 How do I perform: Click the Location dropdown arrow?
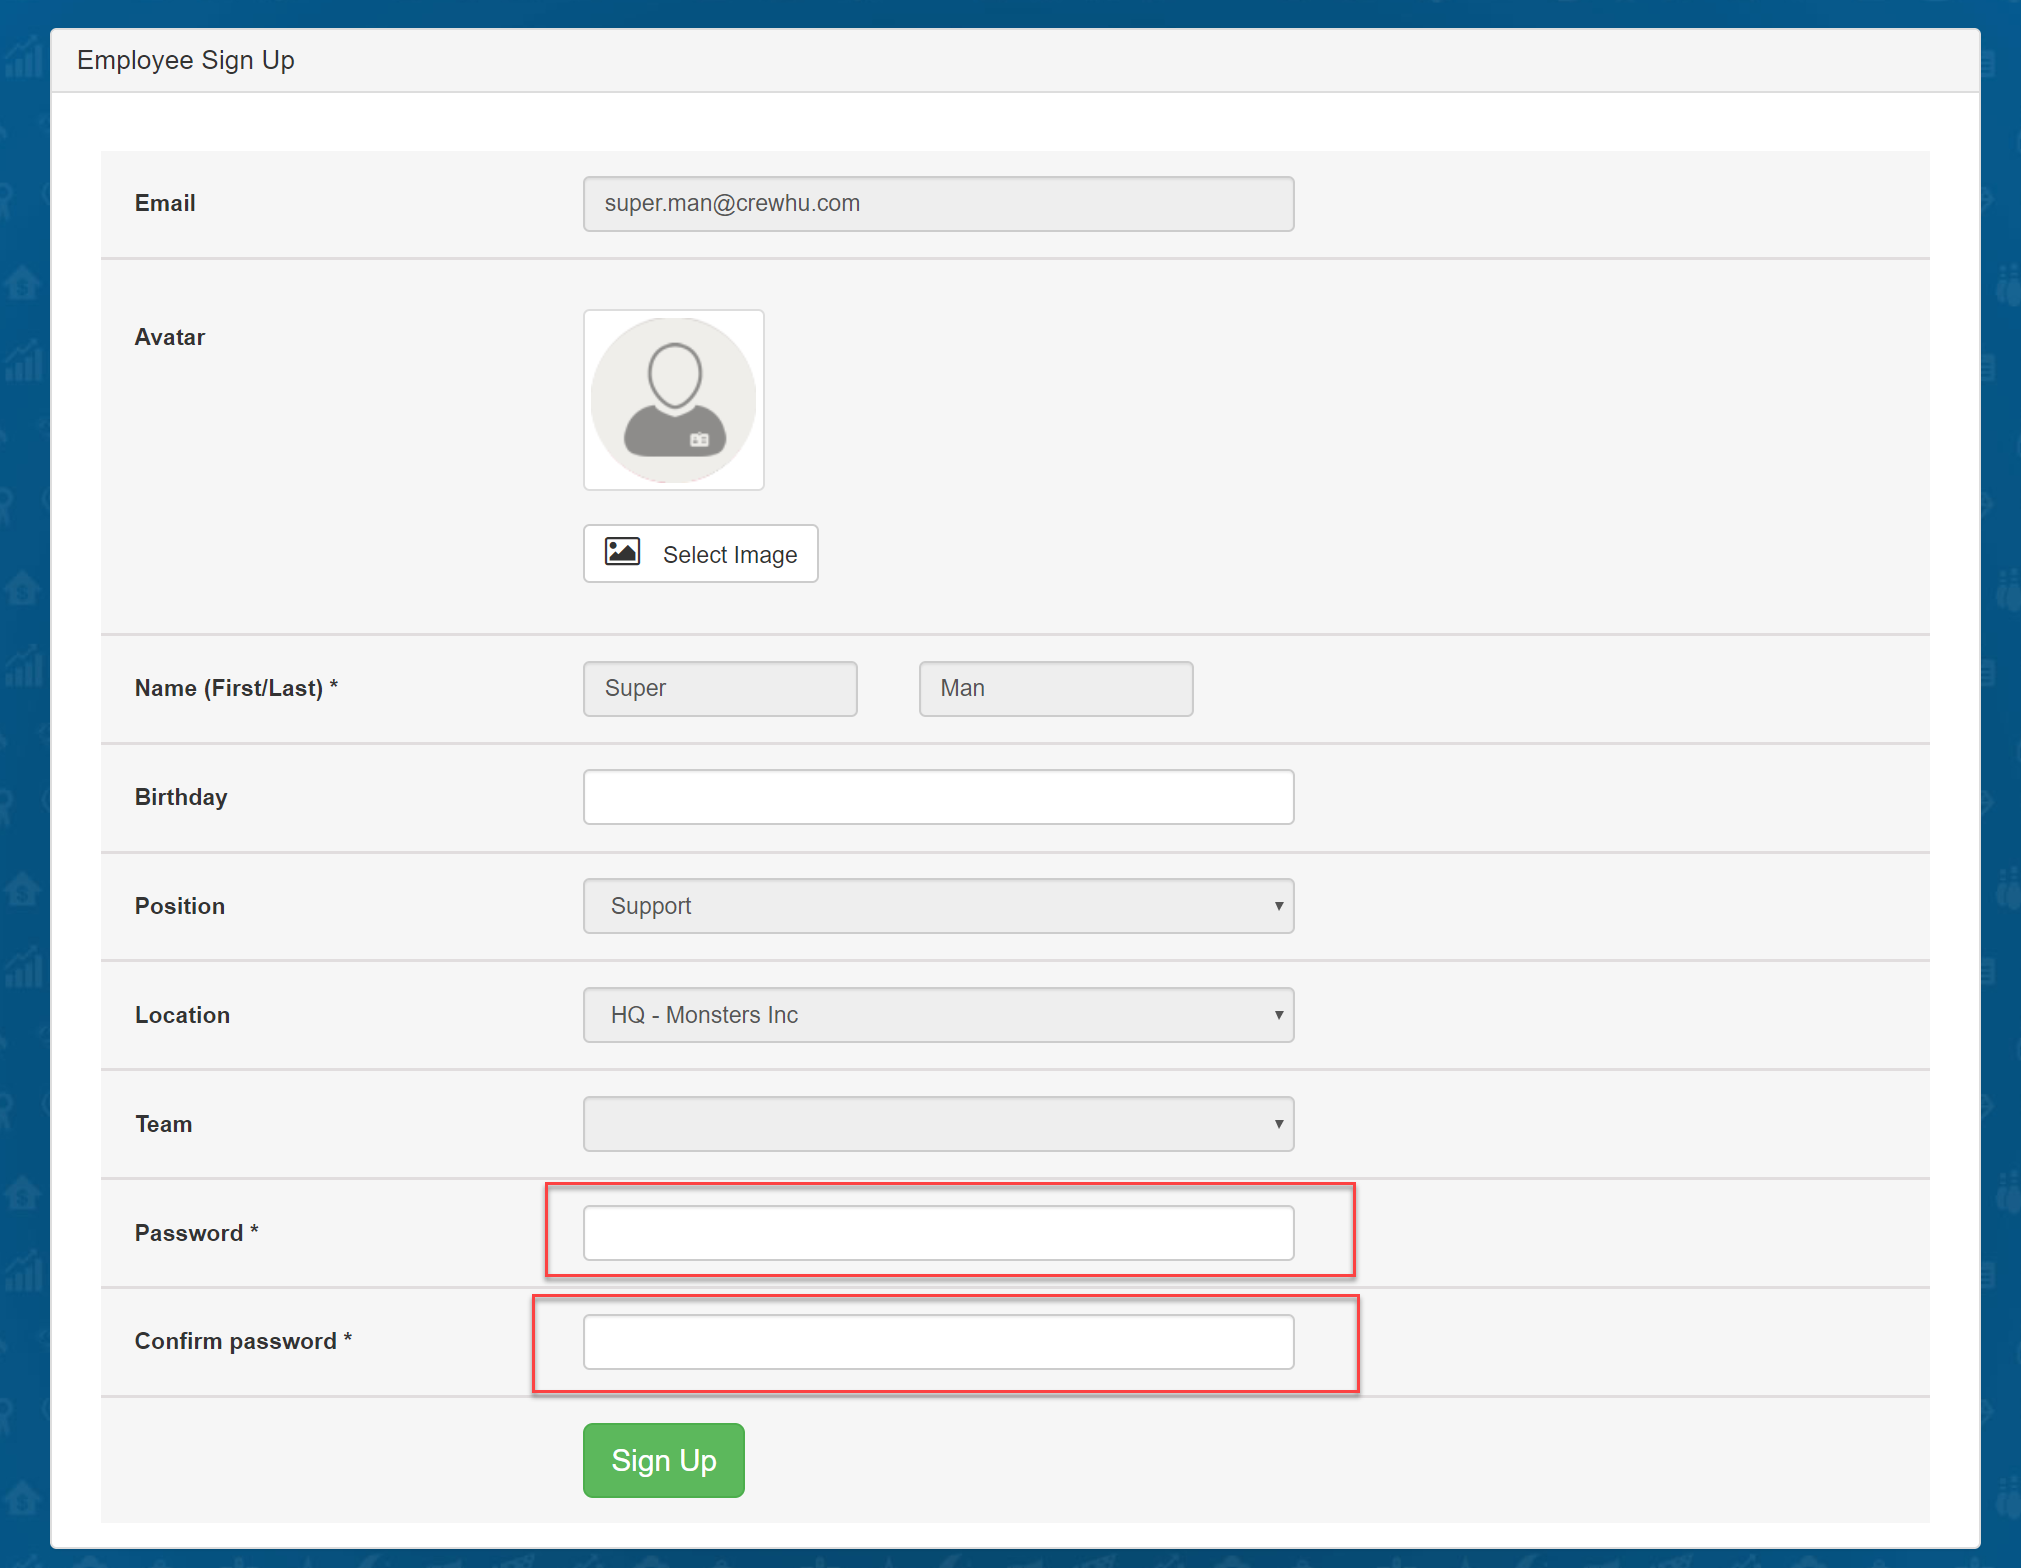[1278, 1015]
